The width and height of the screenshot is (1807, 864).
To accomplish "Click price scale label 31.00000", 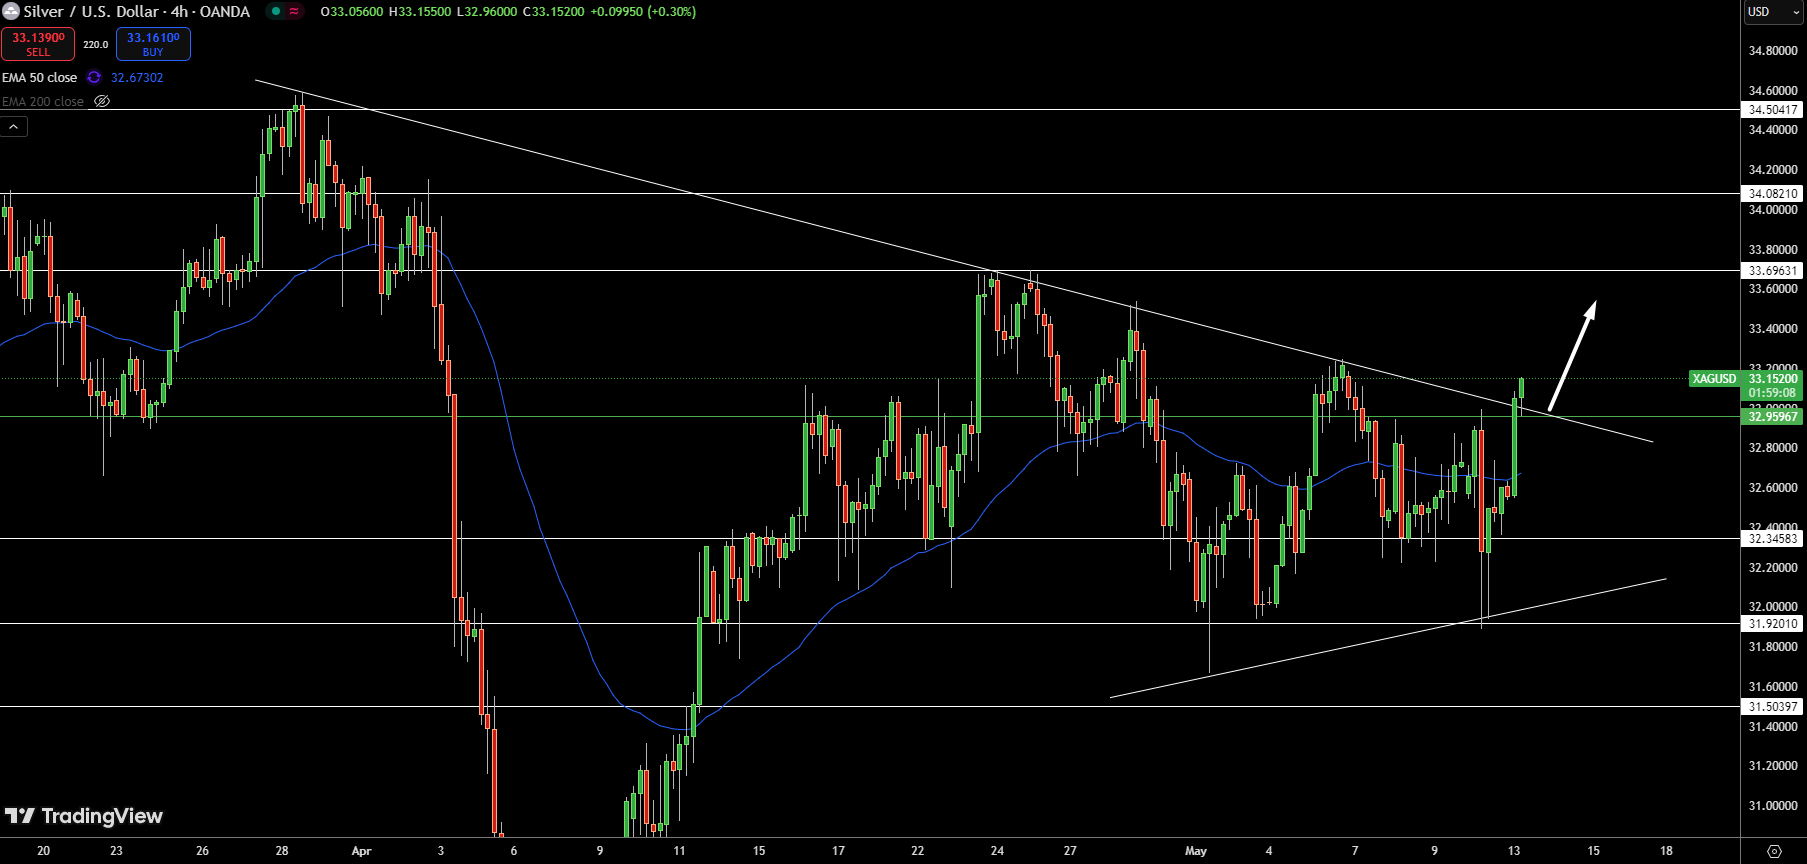I will 1773,805.
